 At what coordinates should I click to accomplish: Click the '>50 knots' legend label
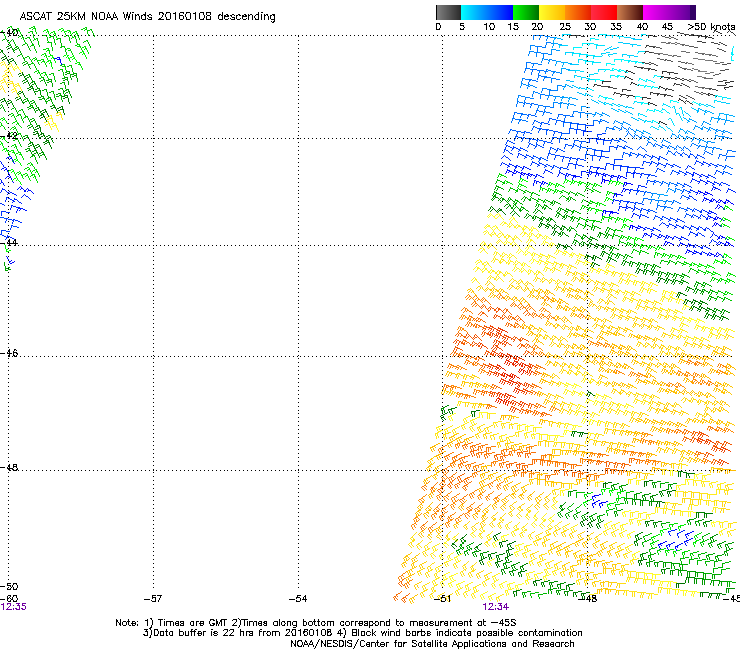point(711,27)
